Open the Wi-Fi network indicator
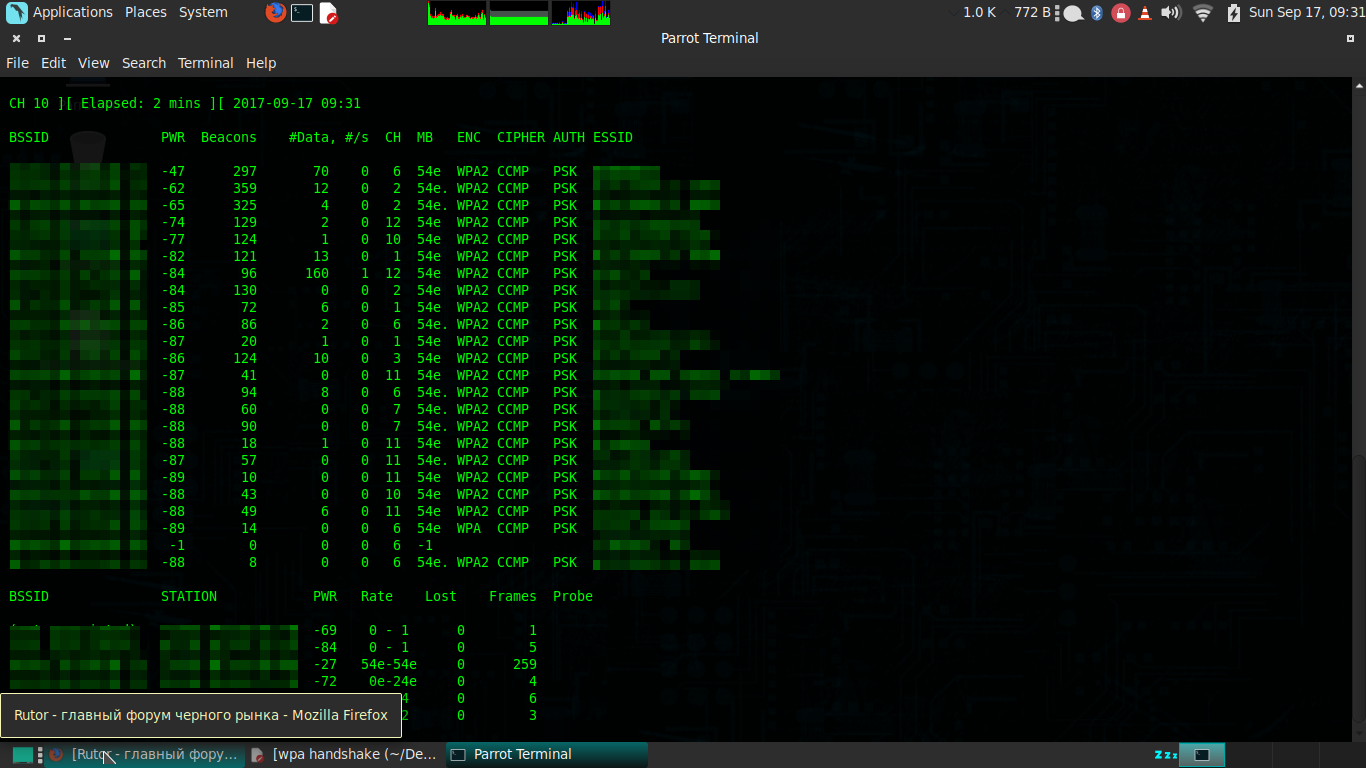 coord(1203,13)
